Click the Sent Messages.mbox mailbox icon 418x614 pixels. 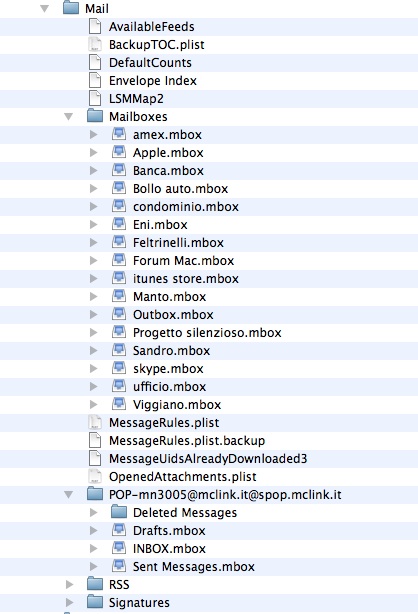(119, 566)
